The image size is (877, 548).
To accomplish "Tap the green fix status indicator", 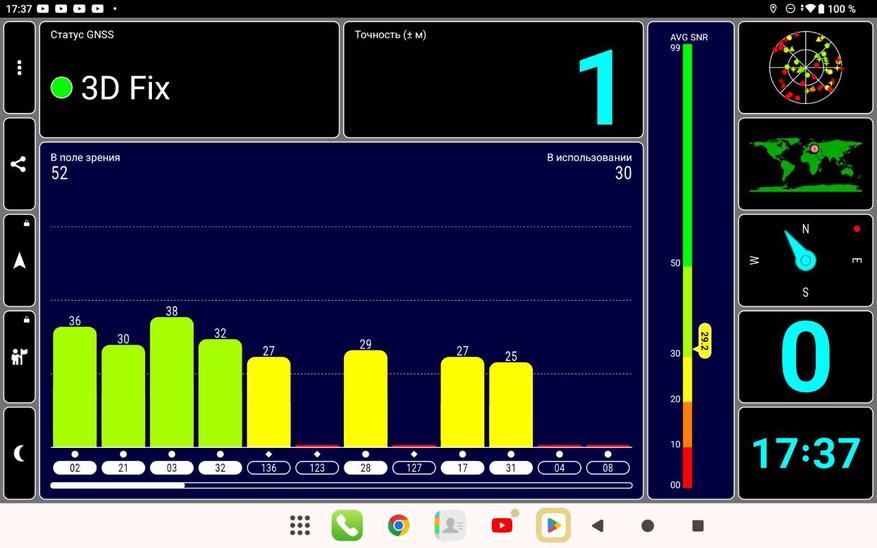I will (62, 88).
